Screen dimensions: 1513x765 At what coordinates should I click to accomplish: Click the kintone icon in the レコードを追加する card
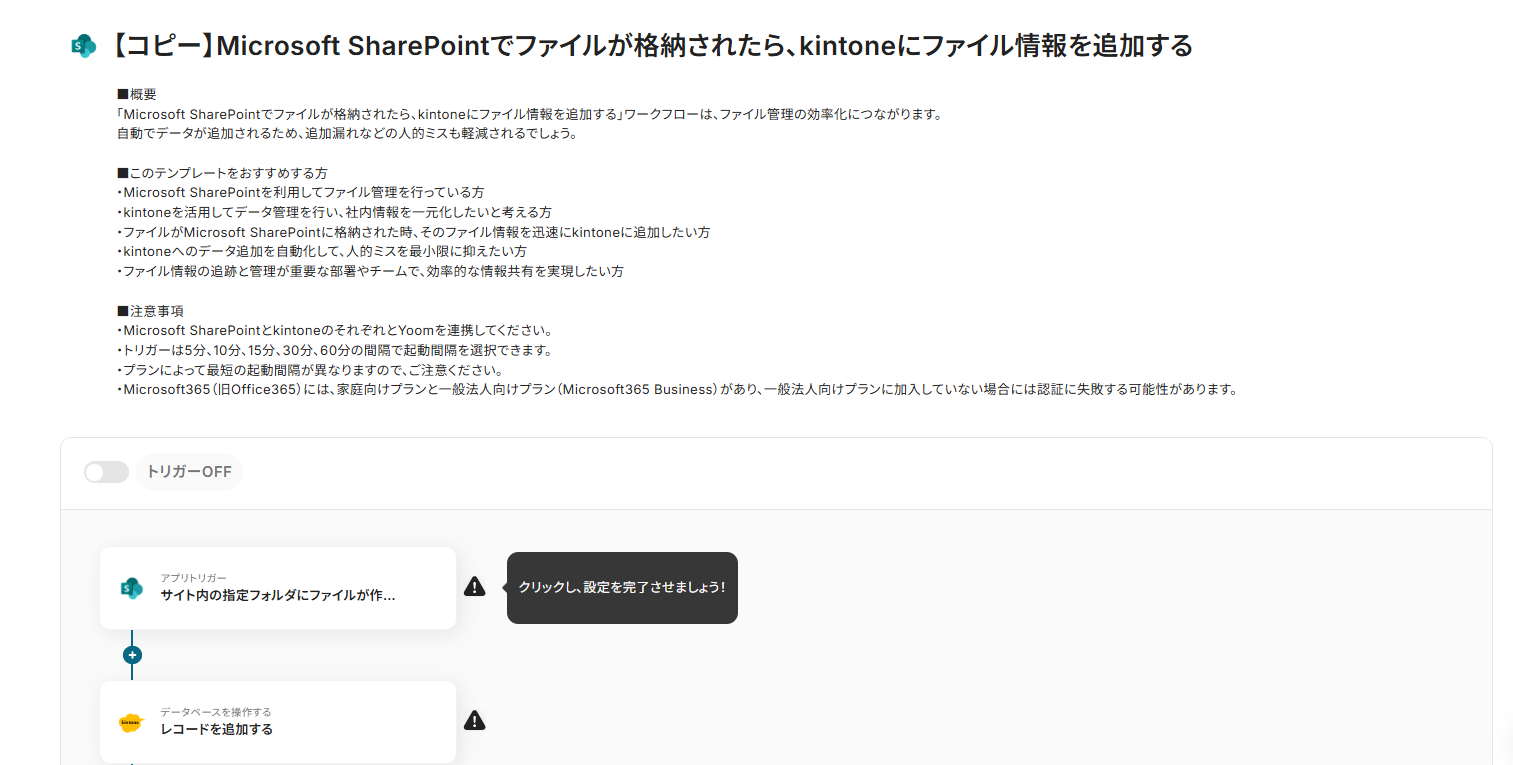click(132, 722)
